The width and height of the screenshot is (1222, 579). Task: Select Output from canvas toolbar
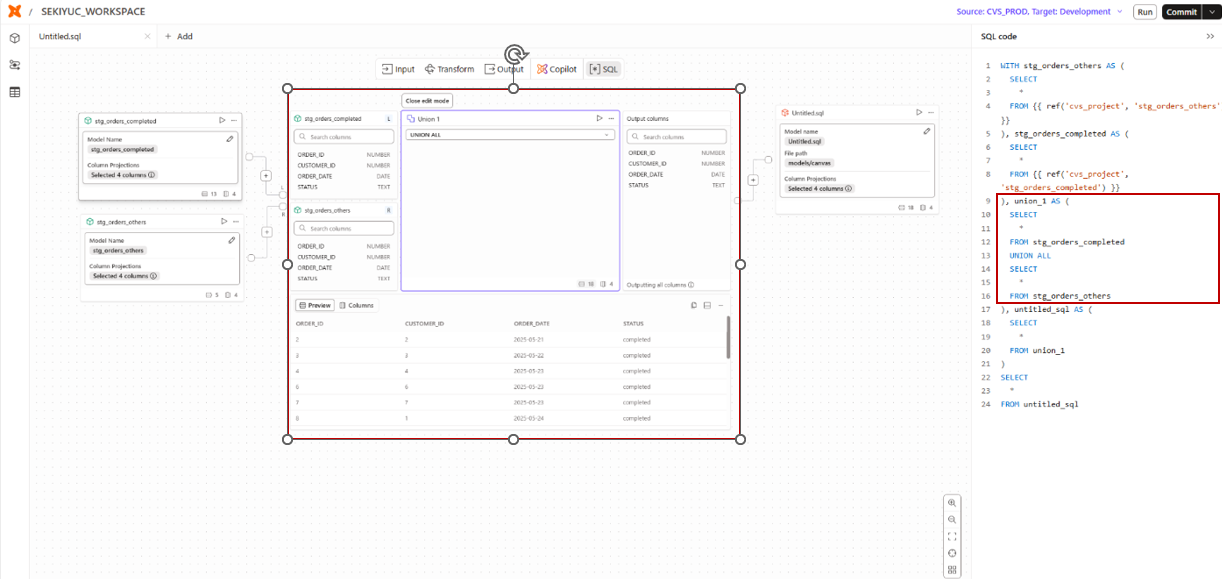(x=504, y=69)
